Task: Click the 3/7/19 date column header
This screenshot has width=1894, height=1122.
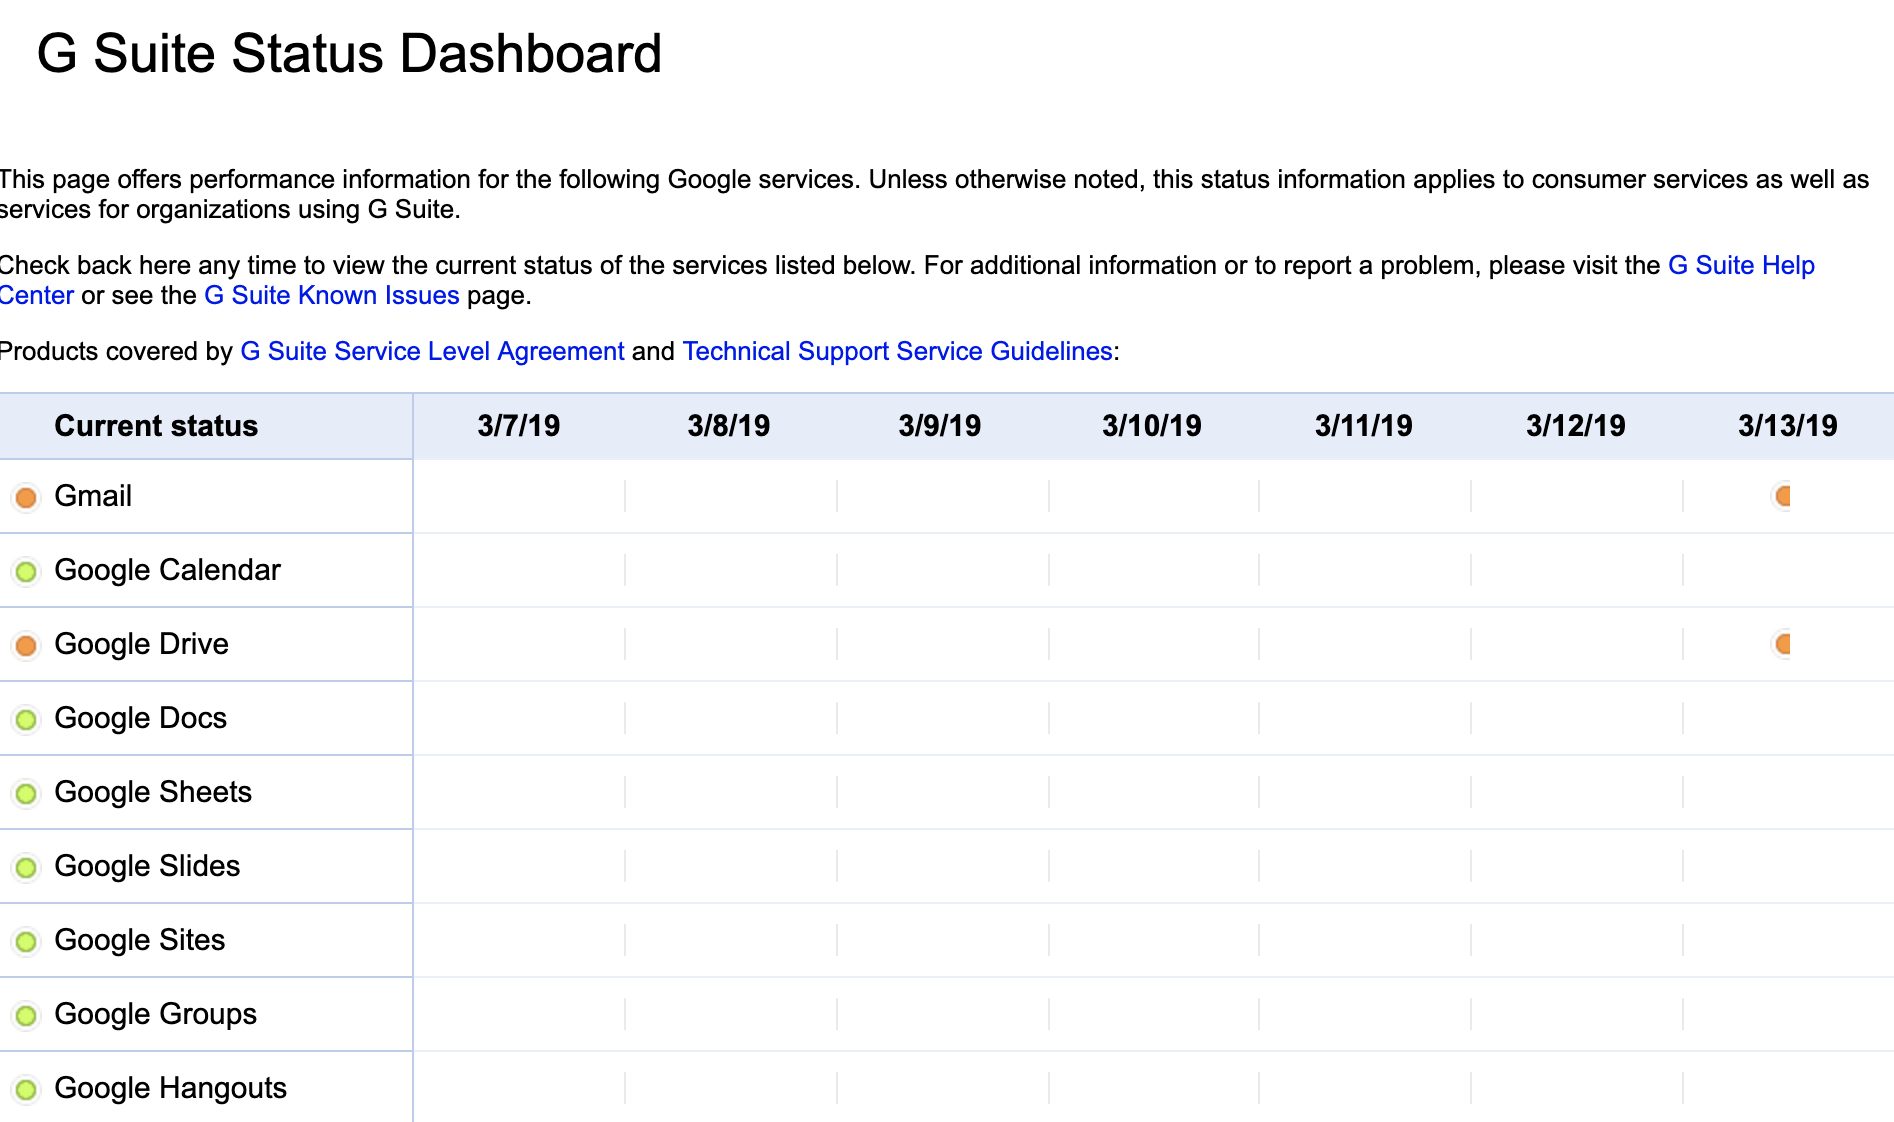Action: pos(518,426)
